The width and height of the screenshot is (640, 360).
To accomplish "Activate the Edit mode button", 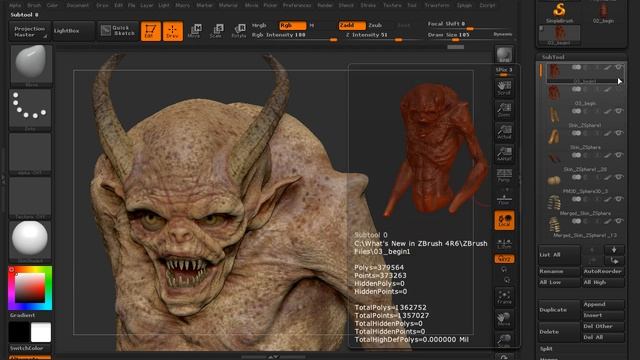I will pyautogui.click(x=151, y=31).
